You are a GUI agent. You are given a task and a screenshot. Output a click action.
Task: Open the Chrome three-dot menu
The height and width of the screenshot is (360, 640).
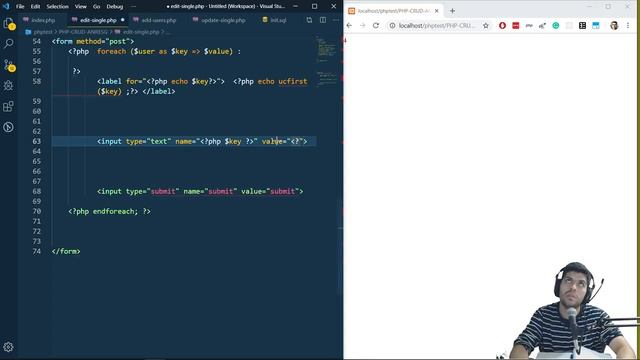[628, 25]
